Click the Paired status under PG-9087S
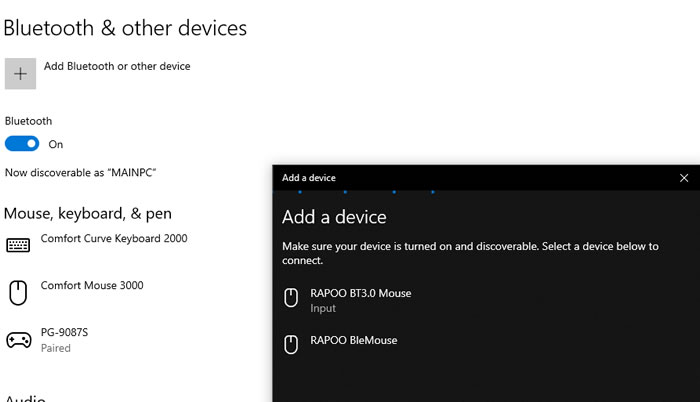 coord(56,348)
